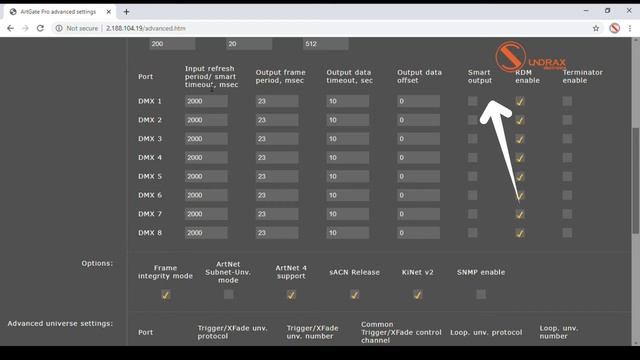640x360 pixels.
Task: Enable the SNMP enable checkbox
Action: click(481, 294)
